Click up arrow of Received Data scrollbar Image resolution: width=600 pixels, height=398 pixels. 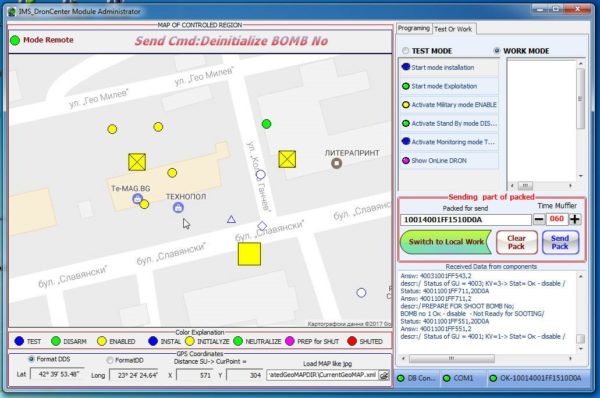coord(581,276)
